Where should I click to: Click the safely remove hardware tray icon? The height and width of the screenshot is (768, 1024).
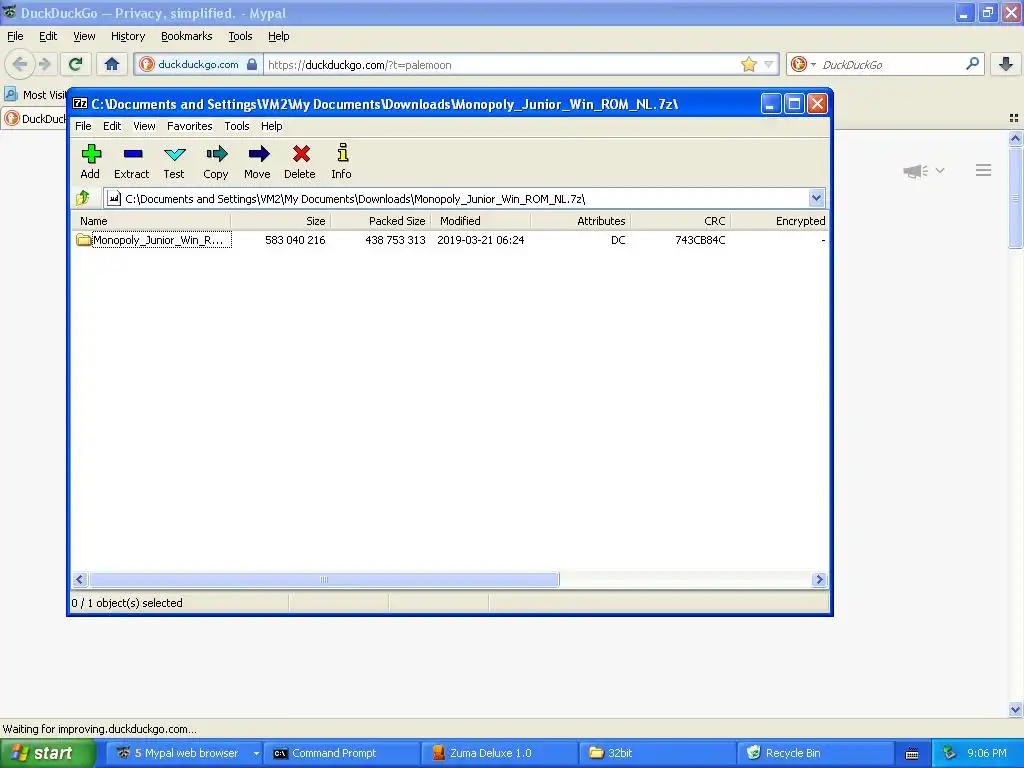tap(950, 753)
